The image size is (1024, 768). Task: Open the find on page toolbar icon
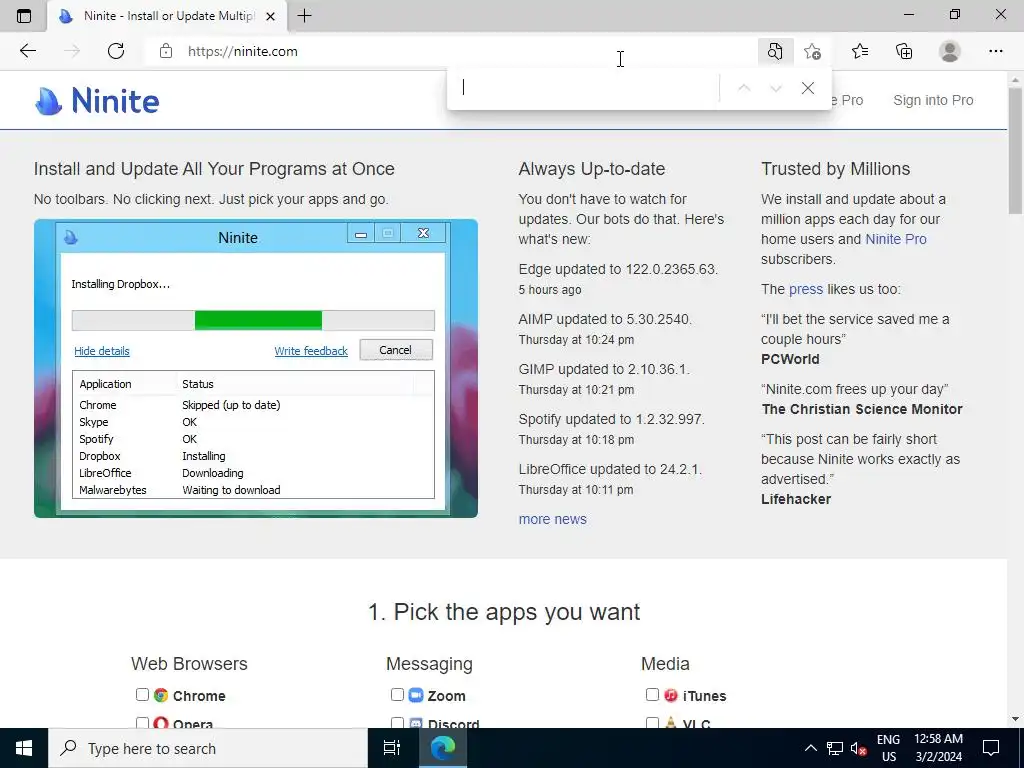775,51
